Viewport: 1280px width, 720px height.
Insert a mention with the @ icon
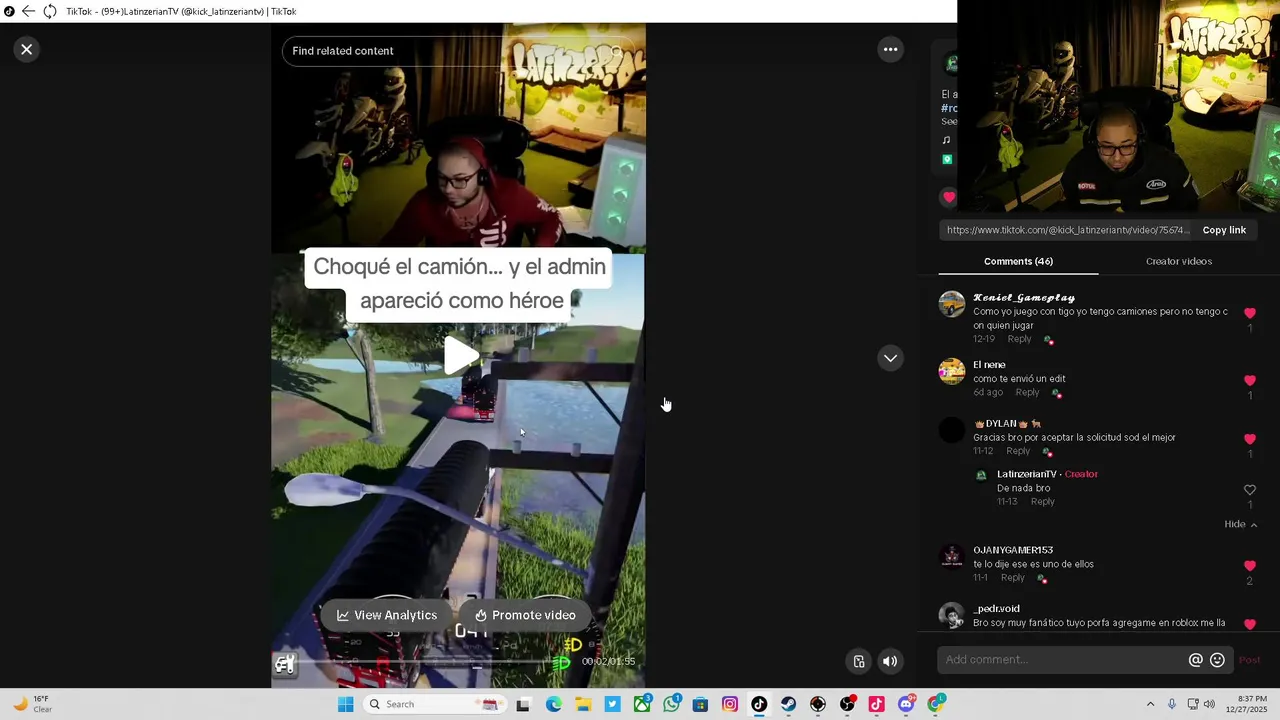[x=1195, y=660]
